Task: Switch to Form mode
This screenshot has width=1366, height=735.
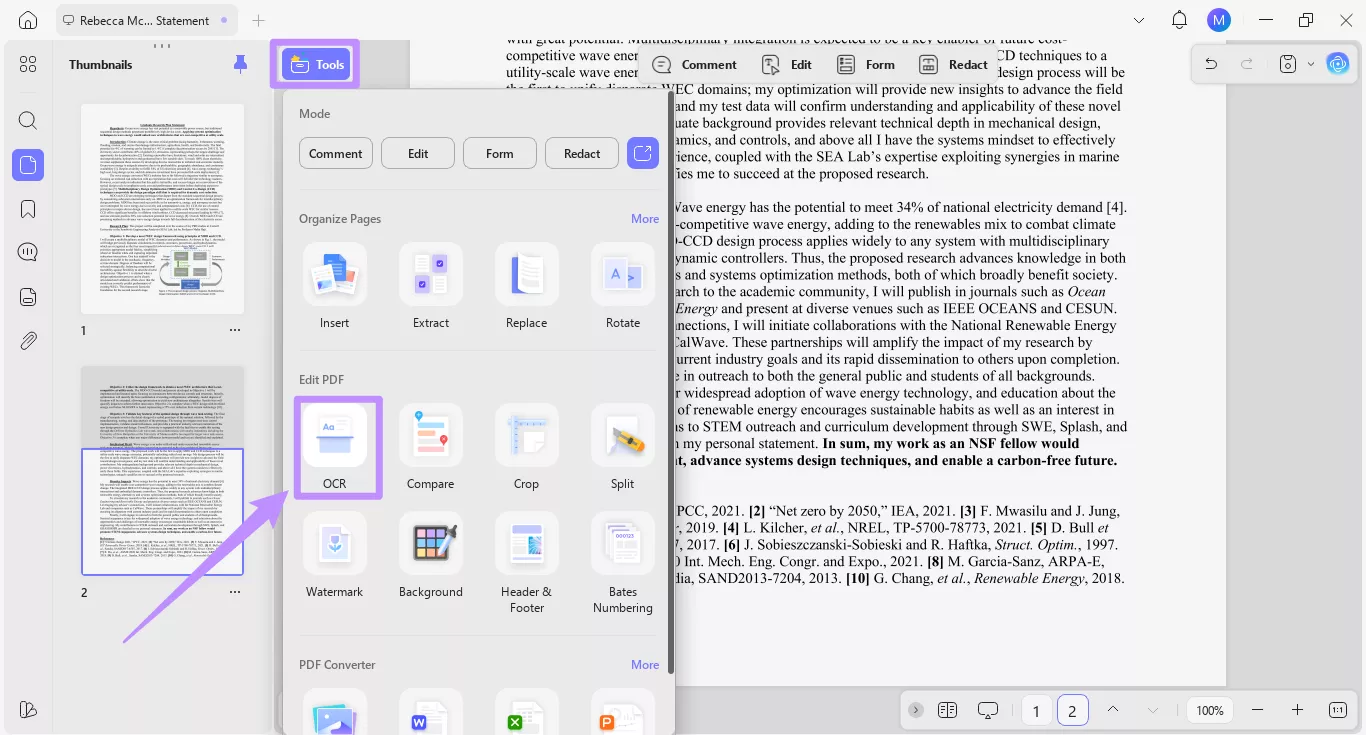Action: coord(499,153)
